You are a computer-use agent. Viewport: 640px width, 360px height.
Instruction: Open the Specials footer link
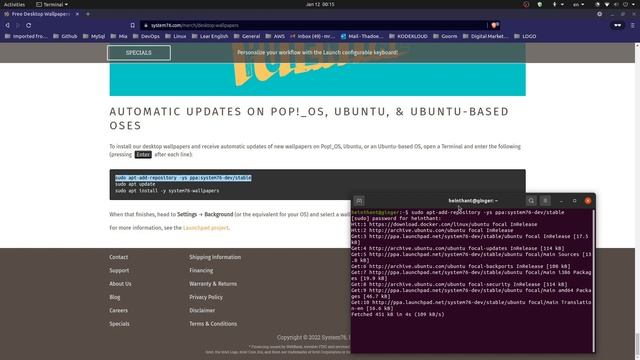(x=119, y=324)
